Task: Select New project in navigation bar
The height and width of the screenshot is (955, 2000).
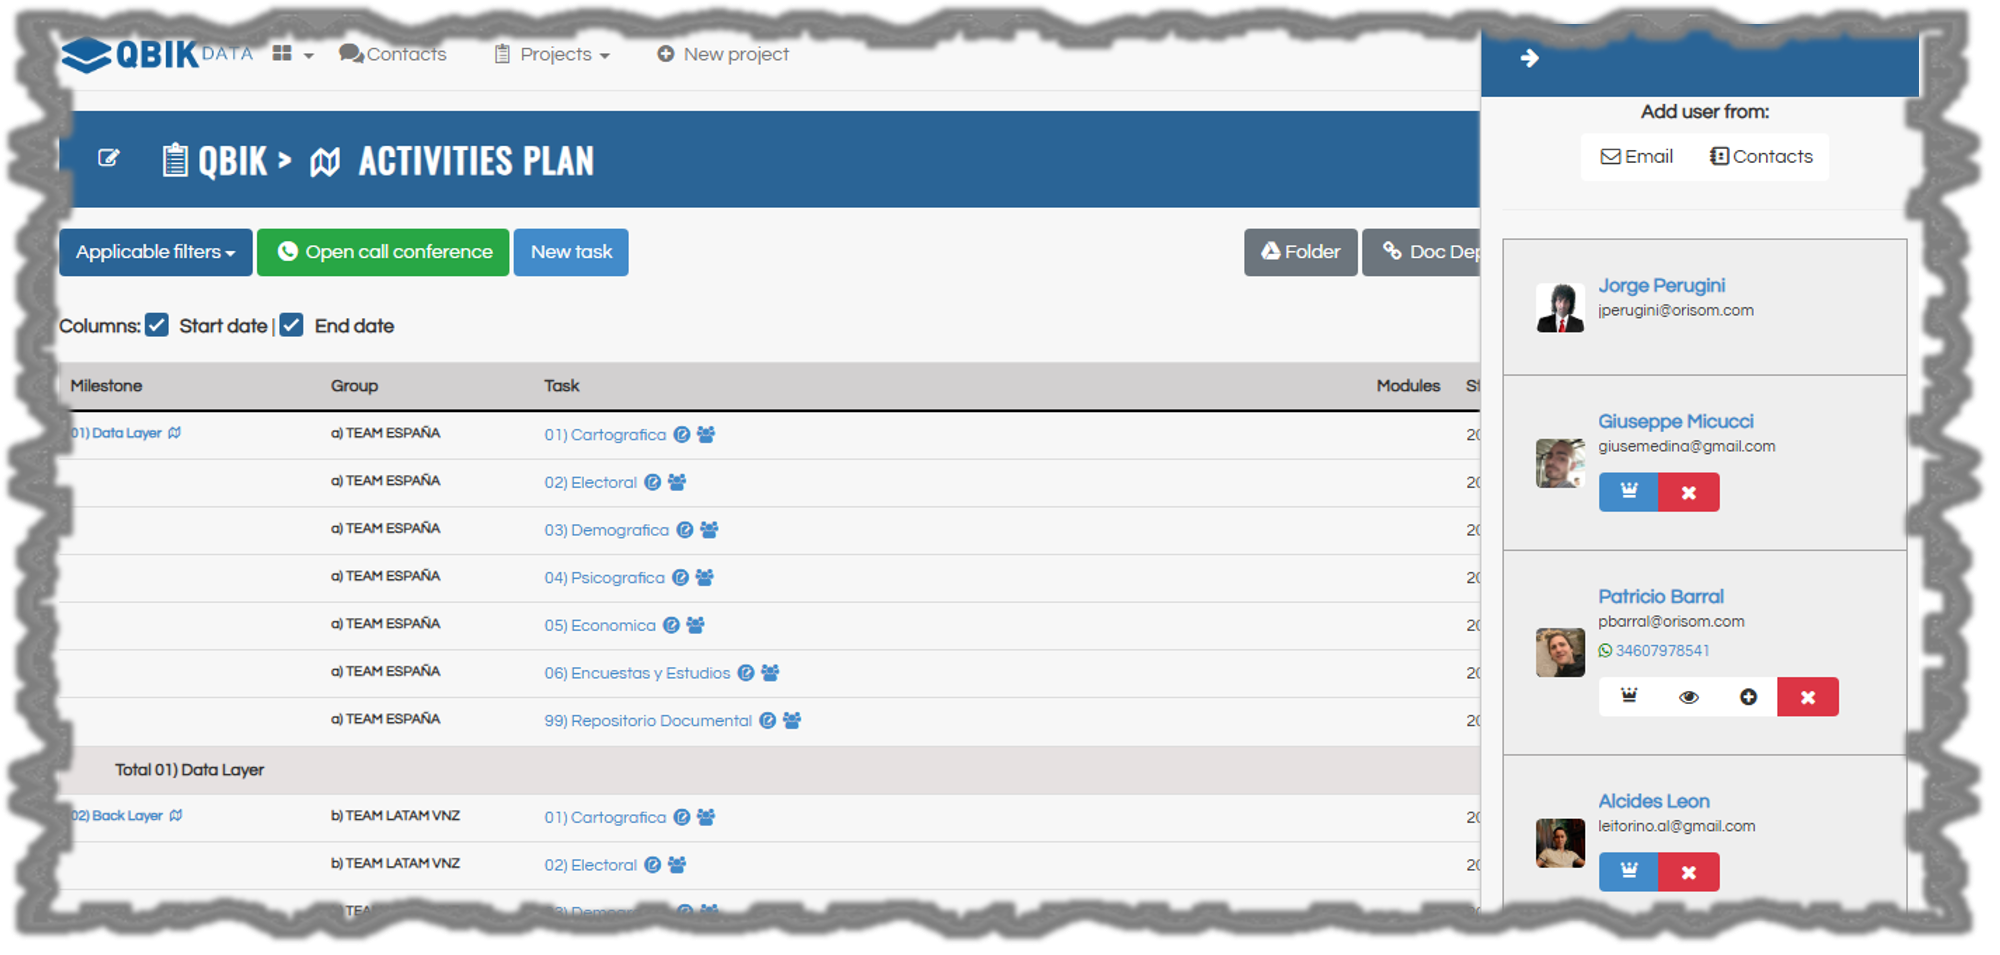Action: pyautogui.click(x=723, y=55)
